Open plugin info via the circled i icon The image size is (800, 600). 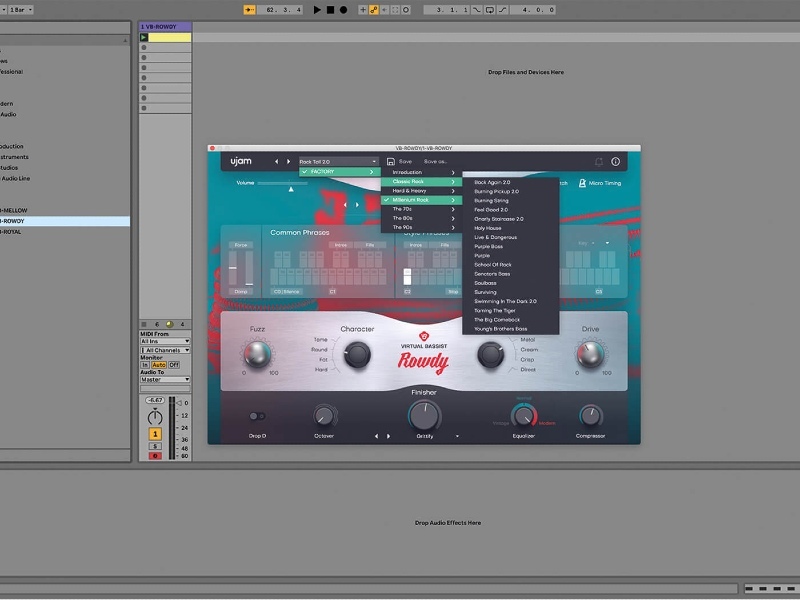(x=615, y=161)
